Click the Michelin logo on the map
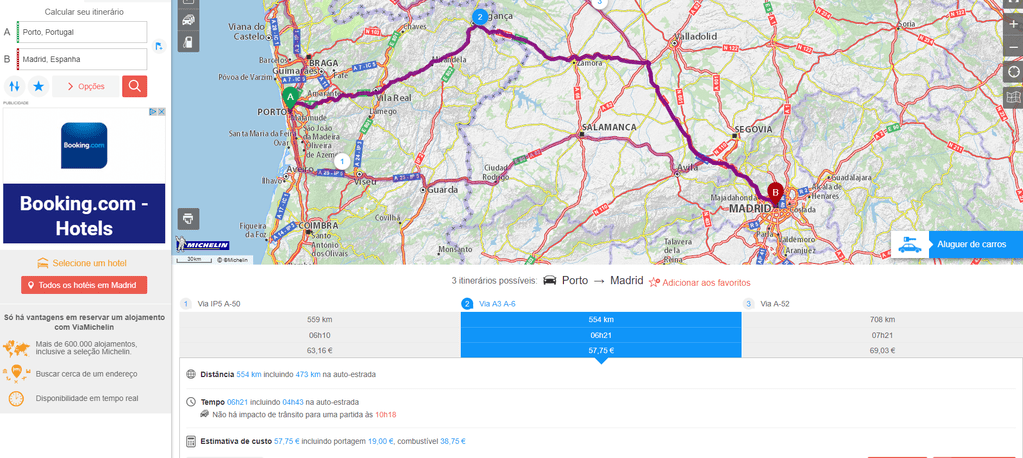Image resolution: width=1023 pixels, height=458 pixels. point(202,245)
